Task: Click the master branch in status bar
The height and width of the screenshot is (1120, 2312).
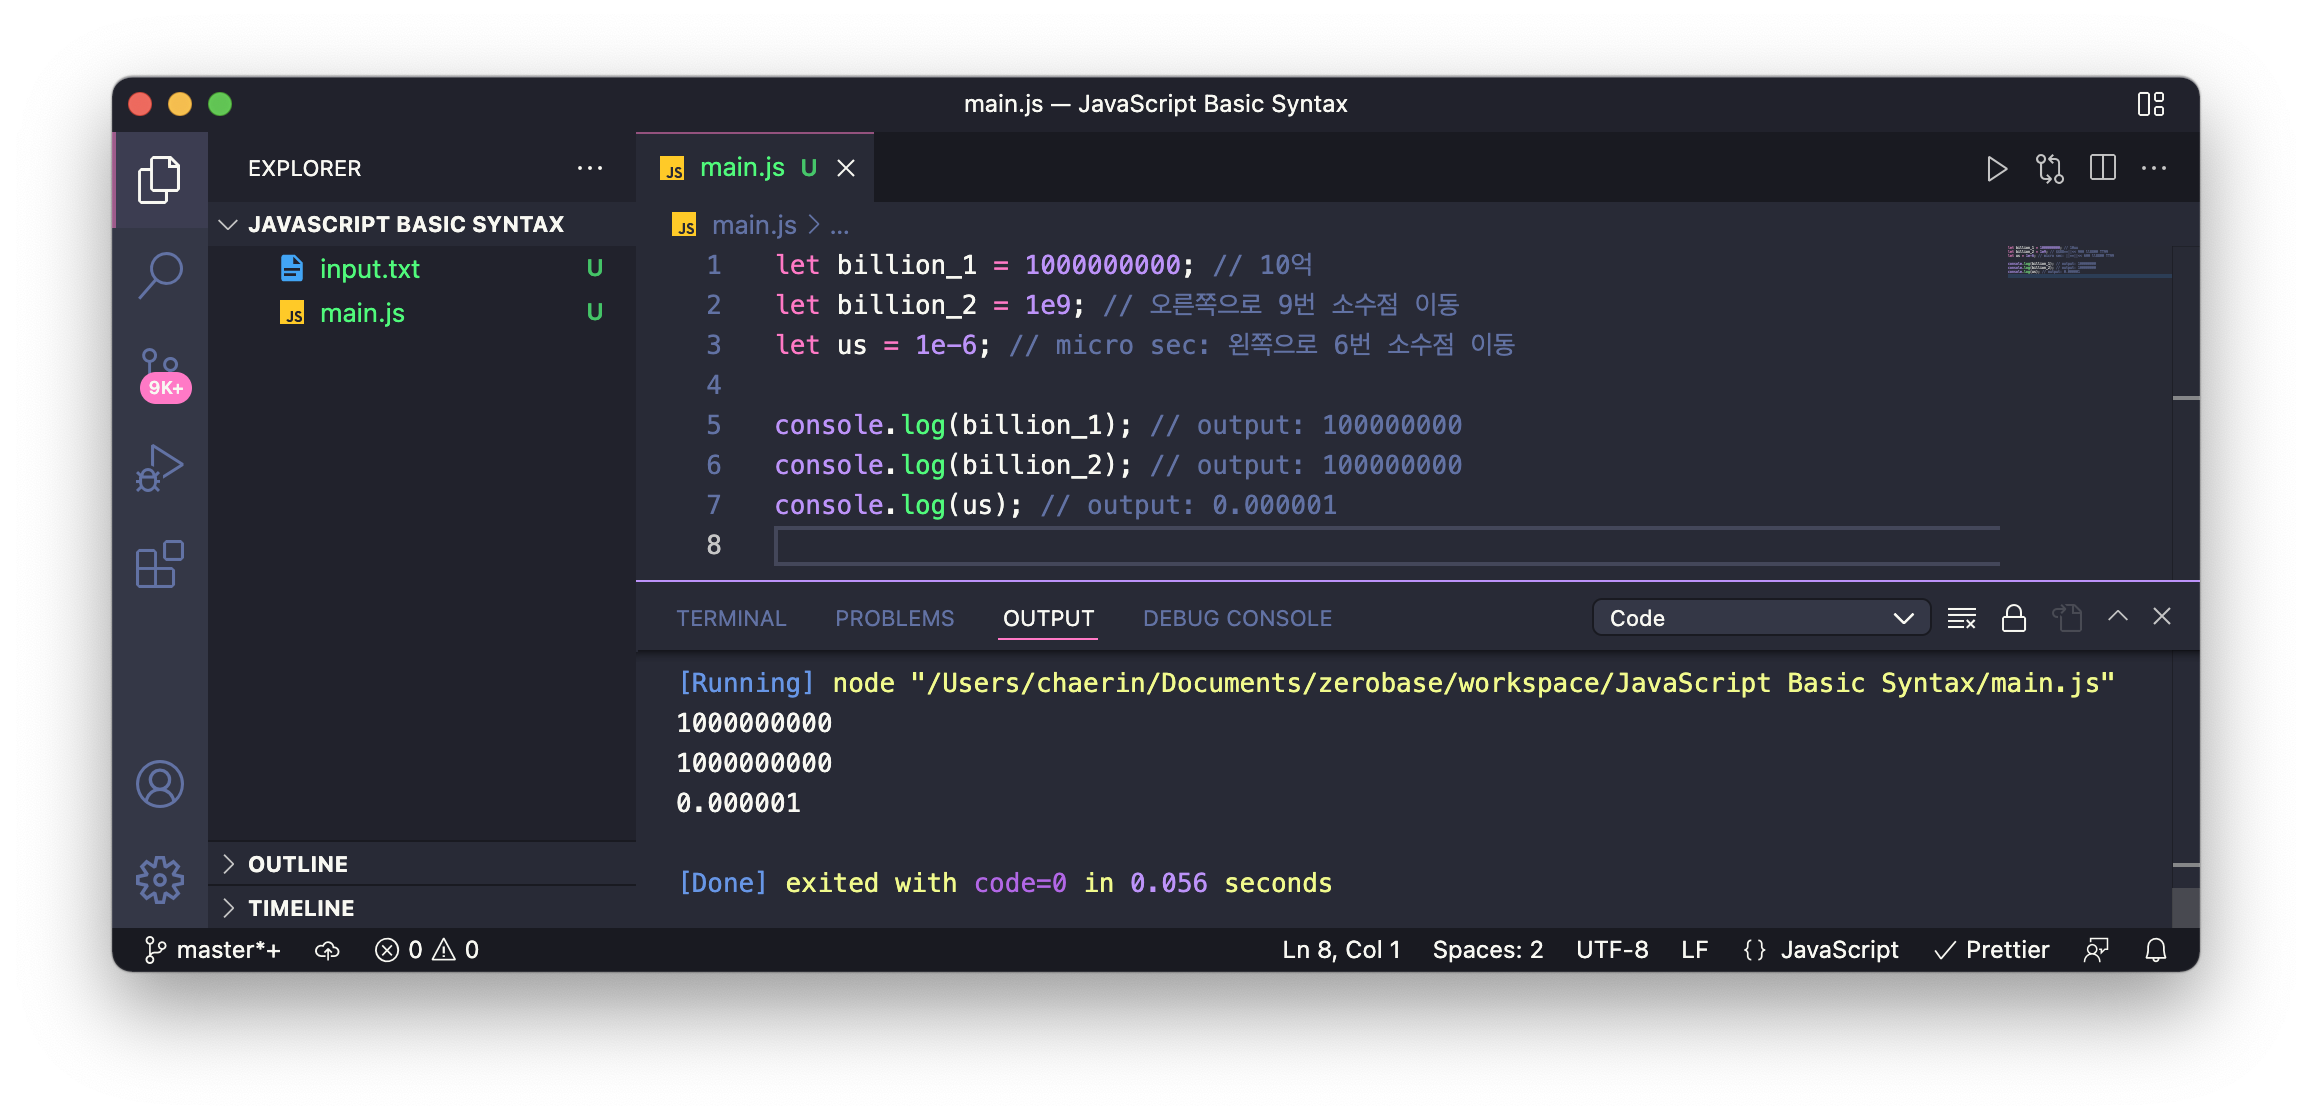Action: (x=213, y=950)
